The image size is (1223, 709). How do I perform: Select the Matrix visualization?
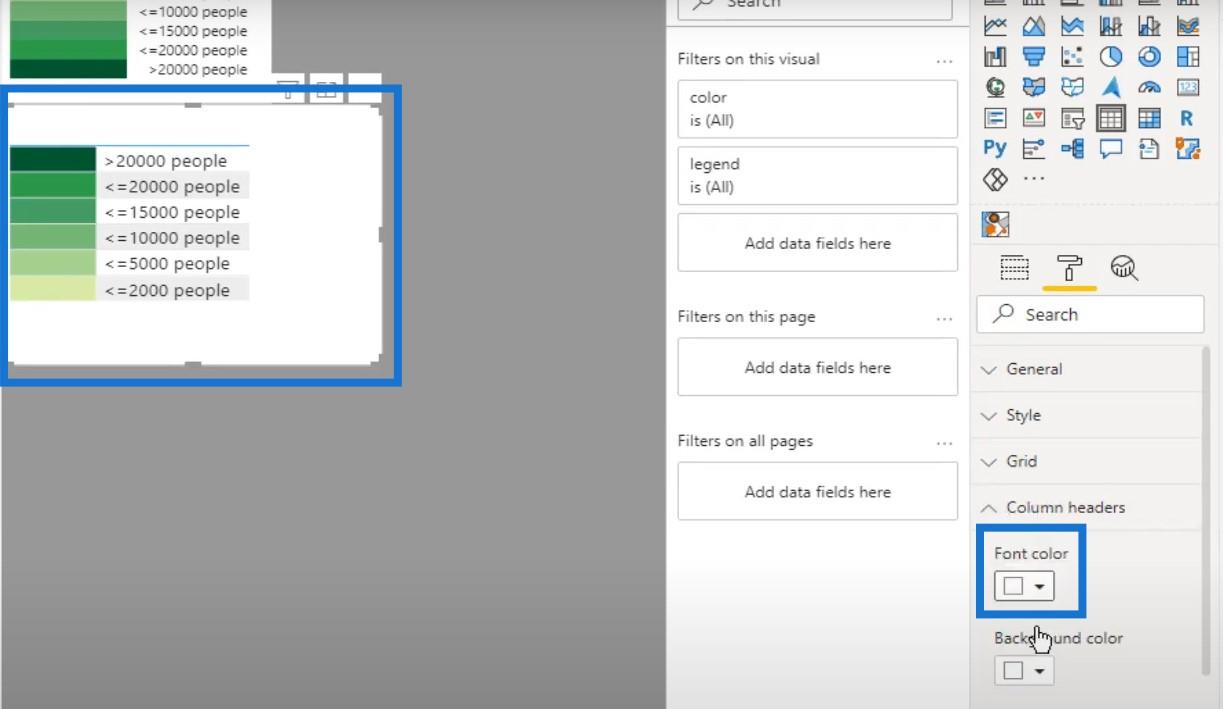click(1149, 118)
